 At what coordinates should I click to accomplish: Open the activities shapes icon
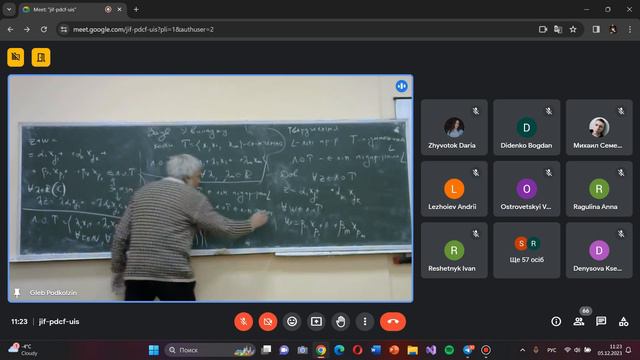coord(623,322)
